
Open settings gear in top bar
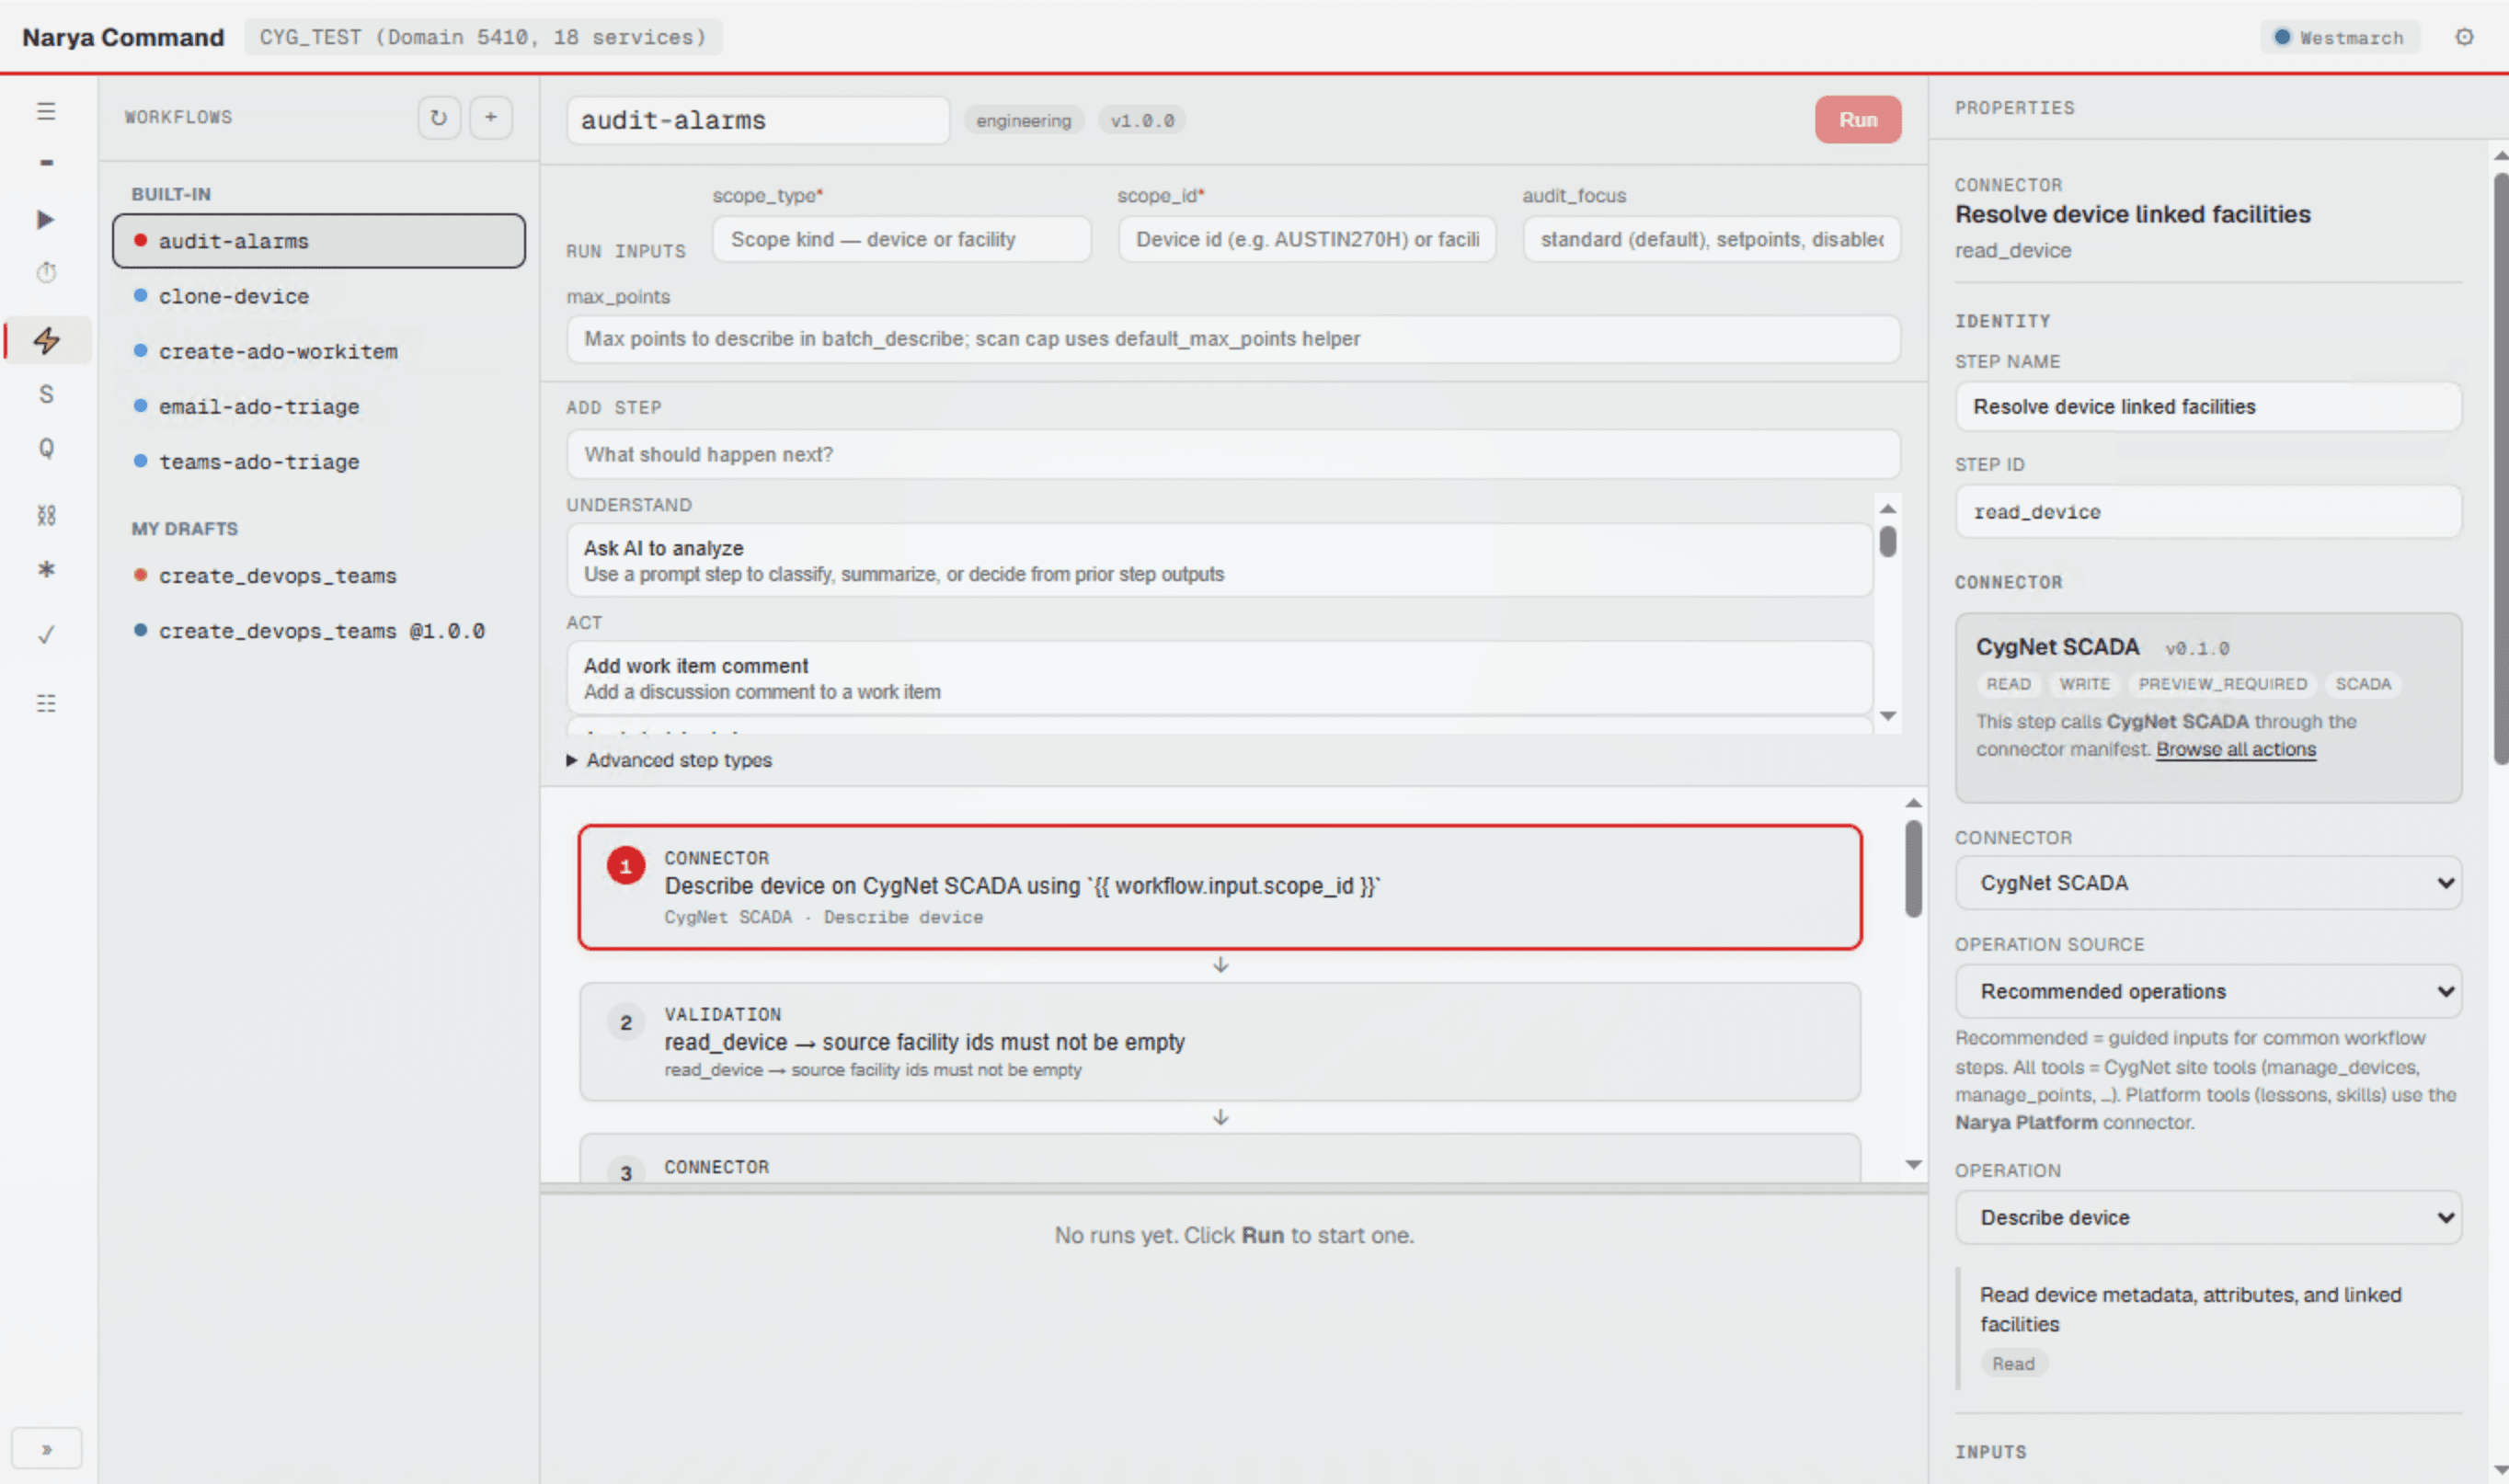(2464, 37)
